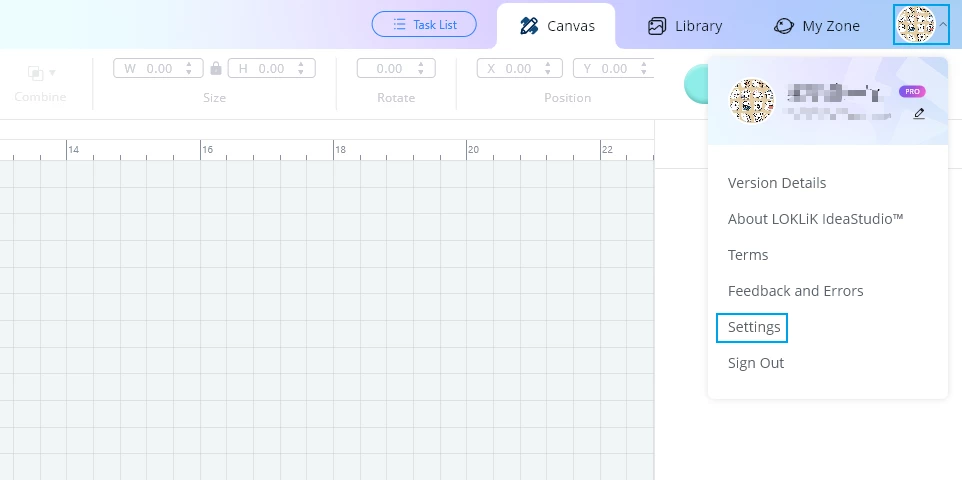Screen dimensions: 962x480
Task: Increase the width value with up arrow
Action: 189,64
